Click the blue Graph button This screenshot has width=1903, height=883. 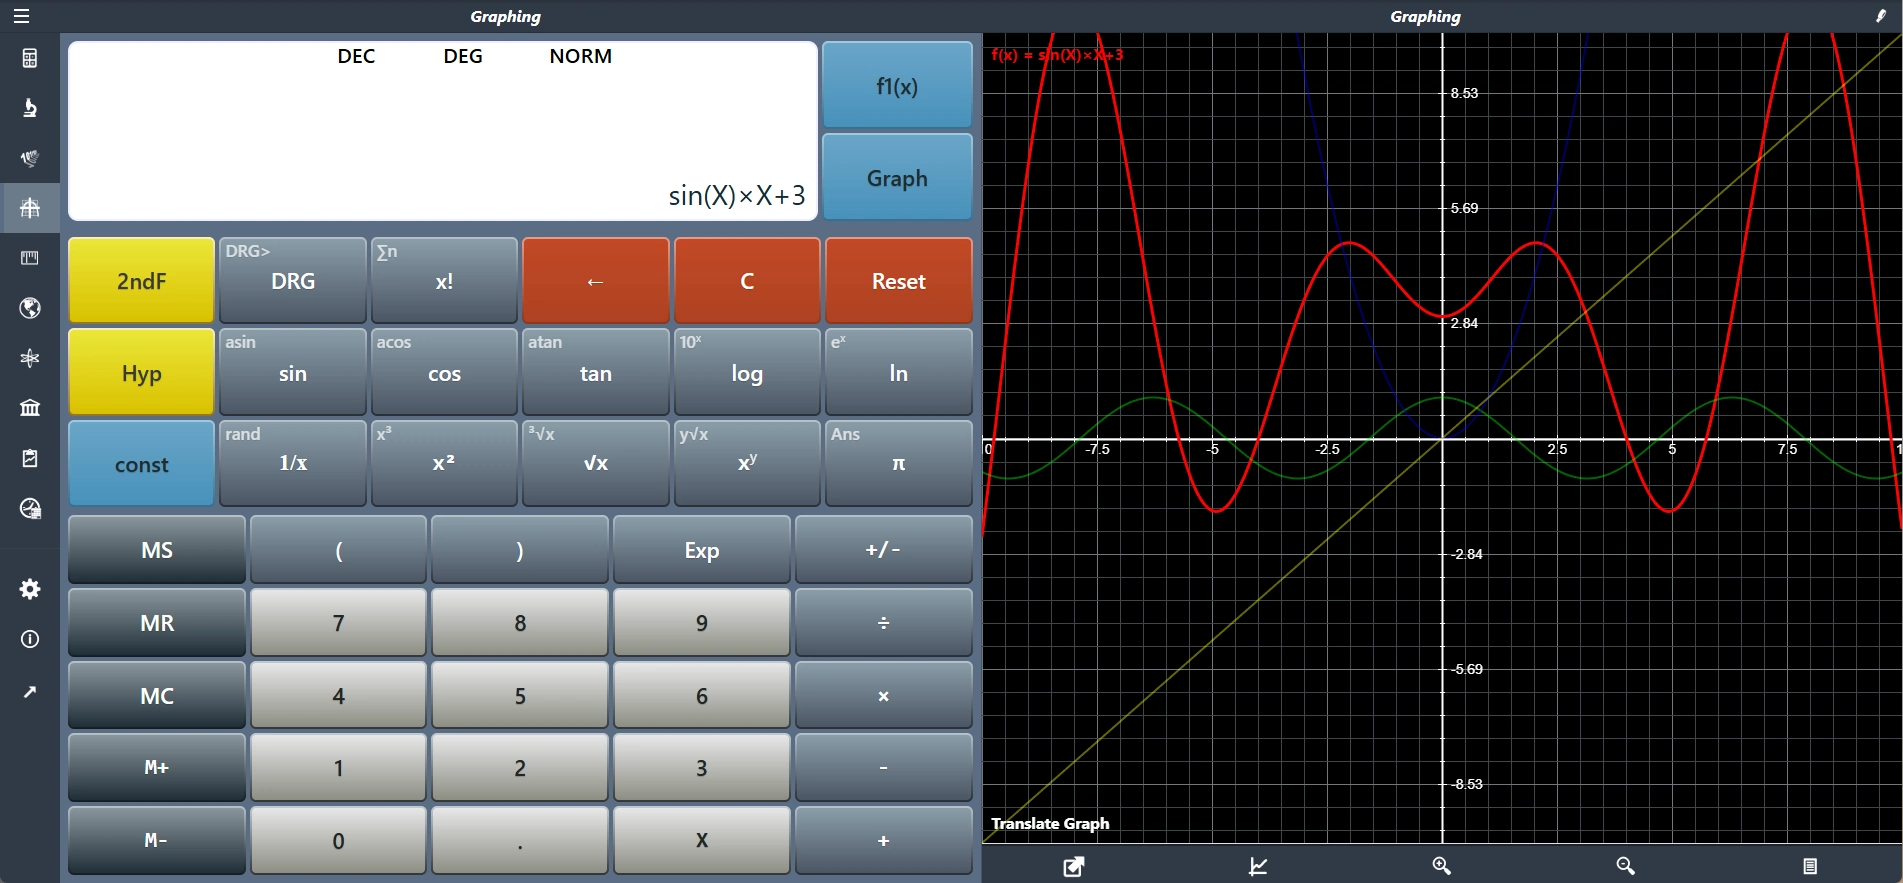pyautogui.click(x=897, y=178)
